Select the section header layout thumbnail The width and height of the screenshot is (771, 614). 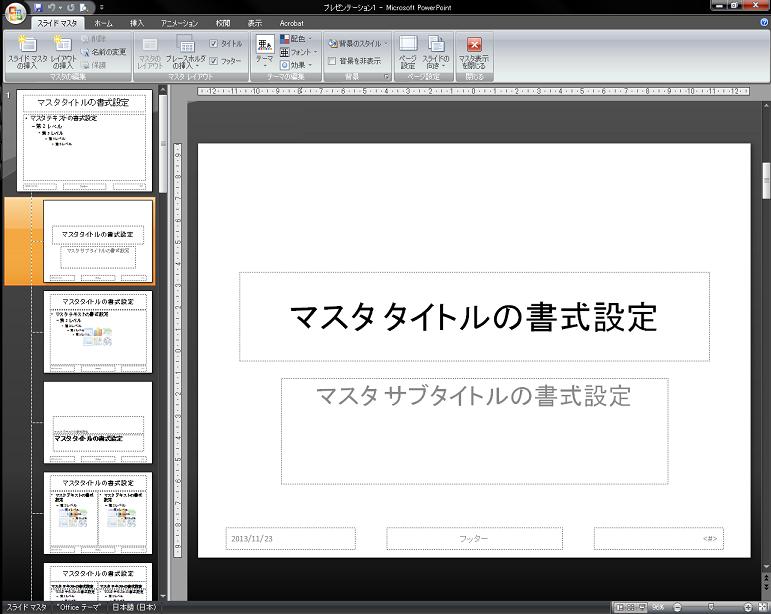[98, 422]
